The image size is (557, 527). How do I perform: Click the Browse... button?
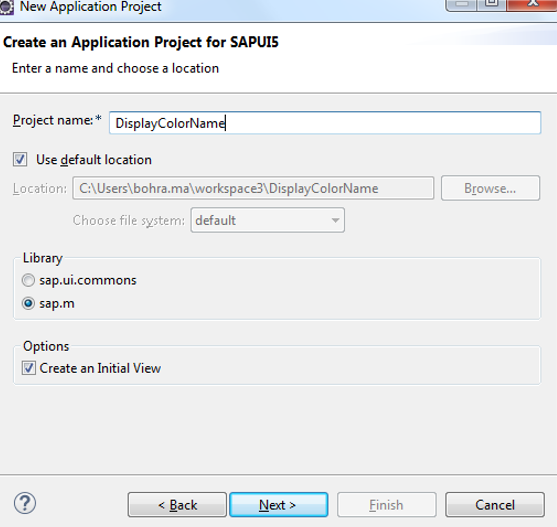point(491,188)
